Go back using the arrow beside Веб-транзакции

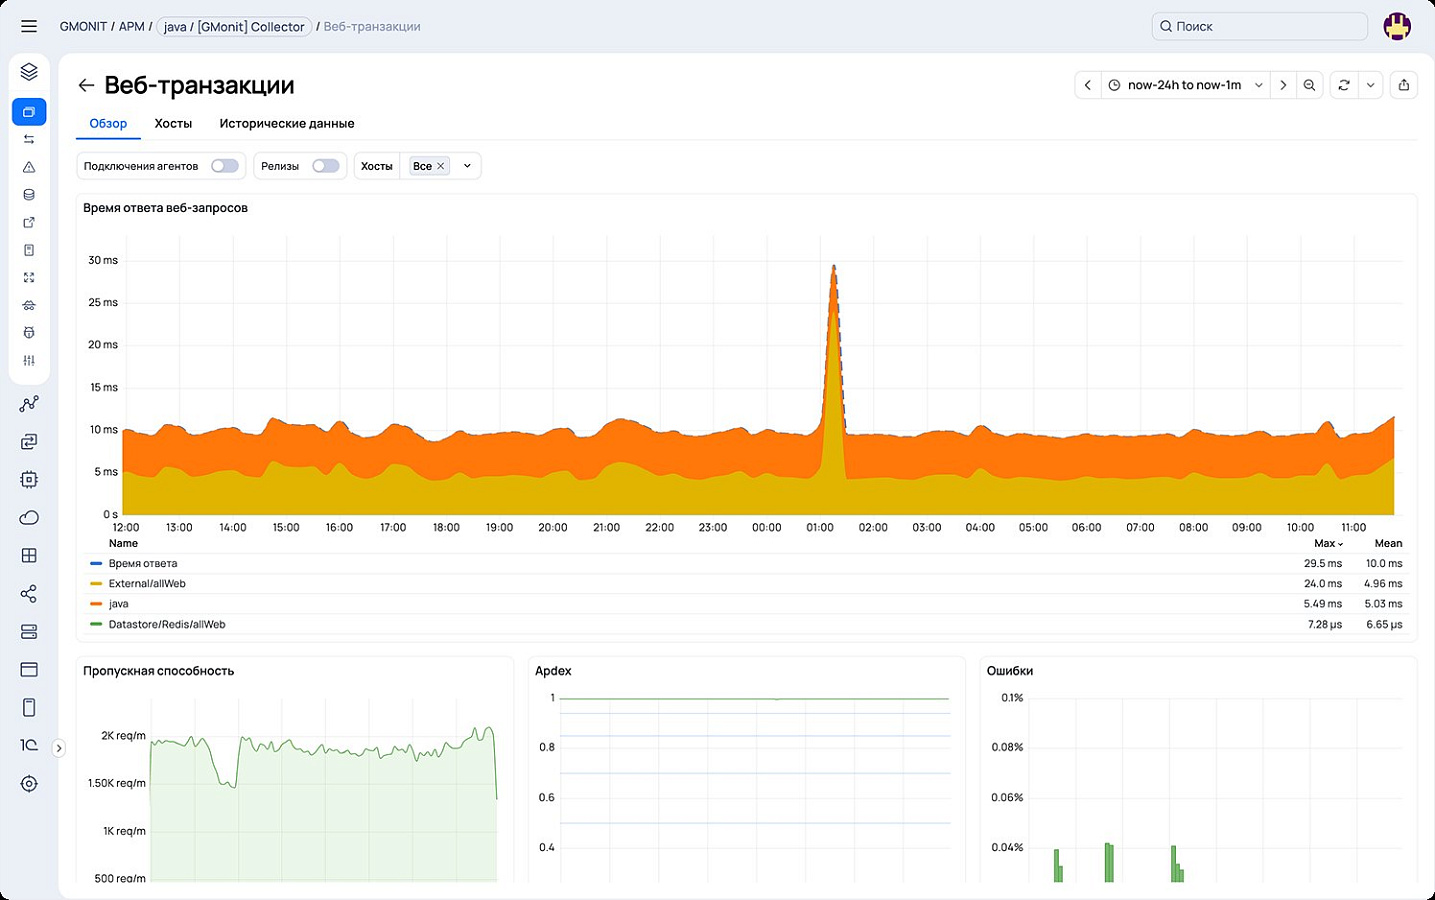click(86, 85)
